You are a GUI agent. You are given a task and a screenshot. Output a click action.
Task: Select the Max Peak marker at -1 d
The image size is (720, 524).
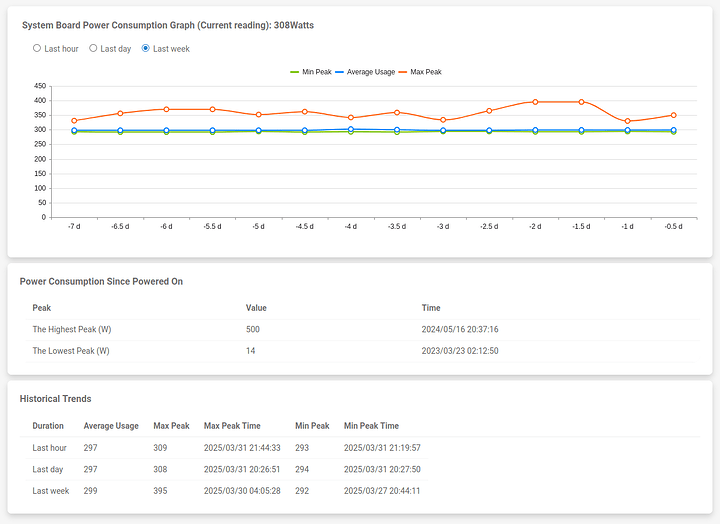point(627,121)
